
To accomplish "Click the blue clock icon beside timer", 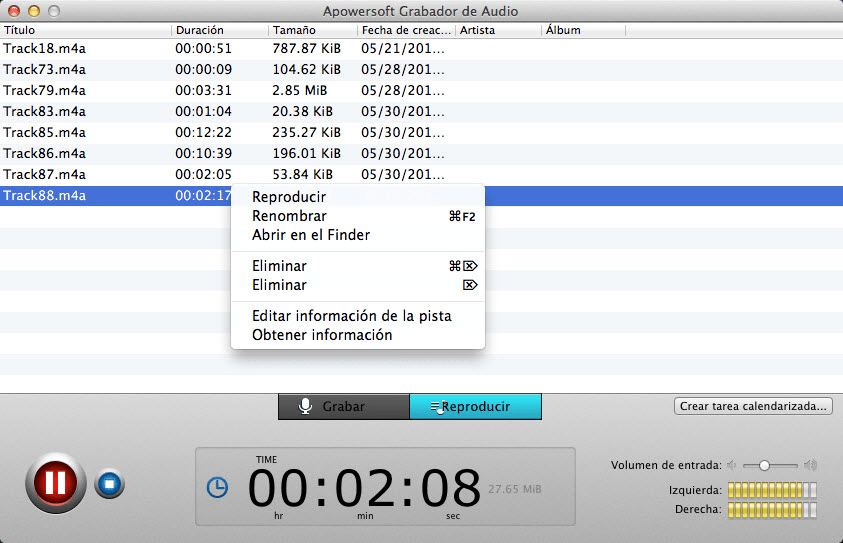I will (217, 487).
